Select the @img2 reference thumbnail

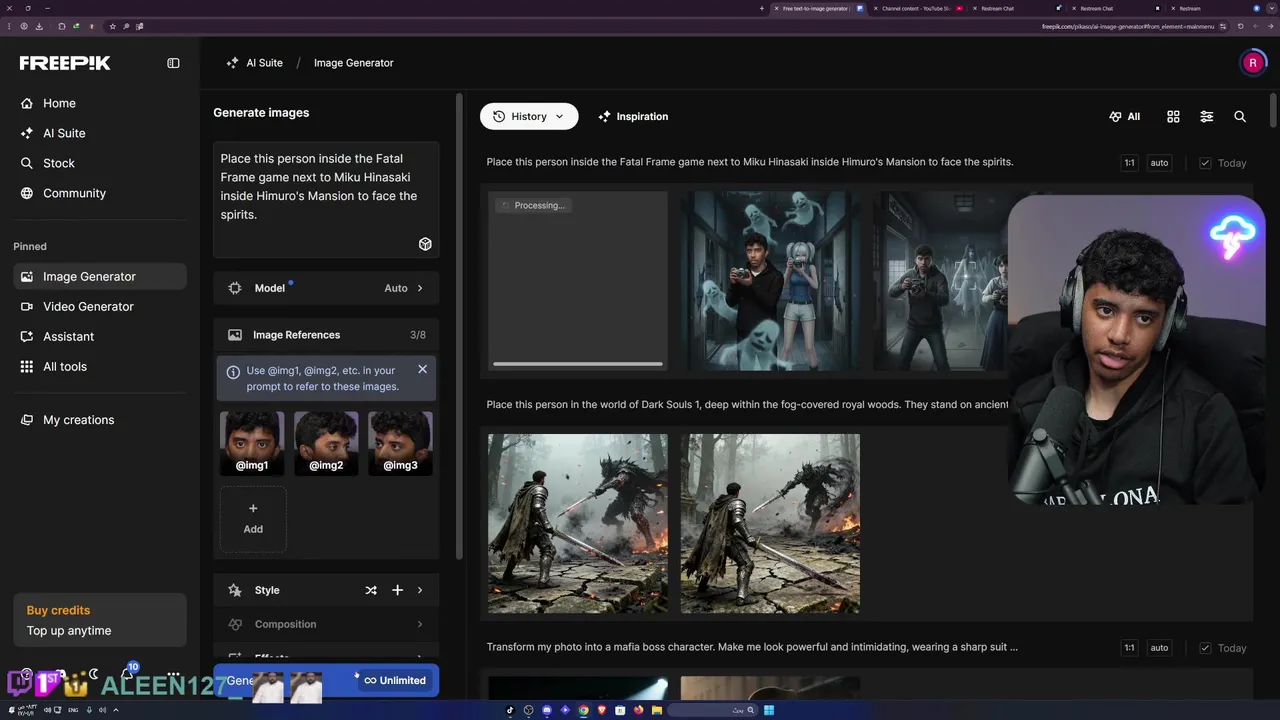pyautogui.click(x=326, y=443)
